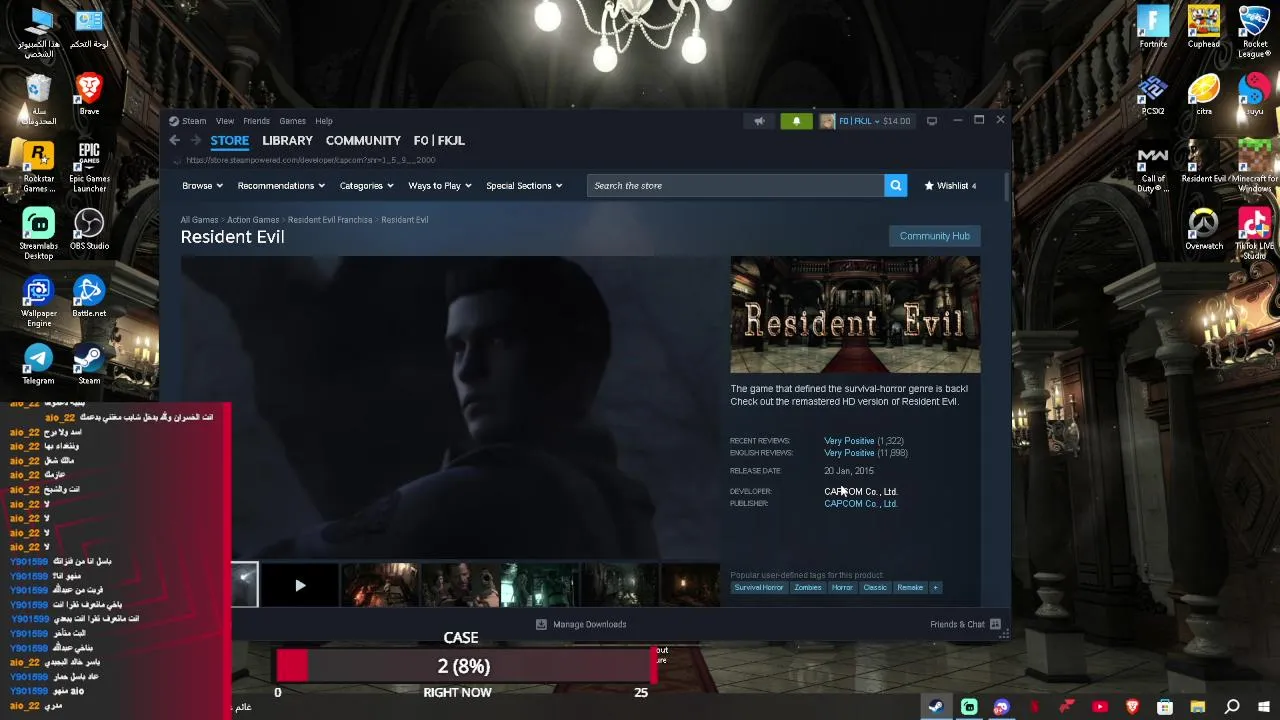This screenshot has width=1280, height=720.
Task: Open Fortnite desktop shortcut
Action: coord(1153,27)
